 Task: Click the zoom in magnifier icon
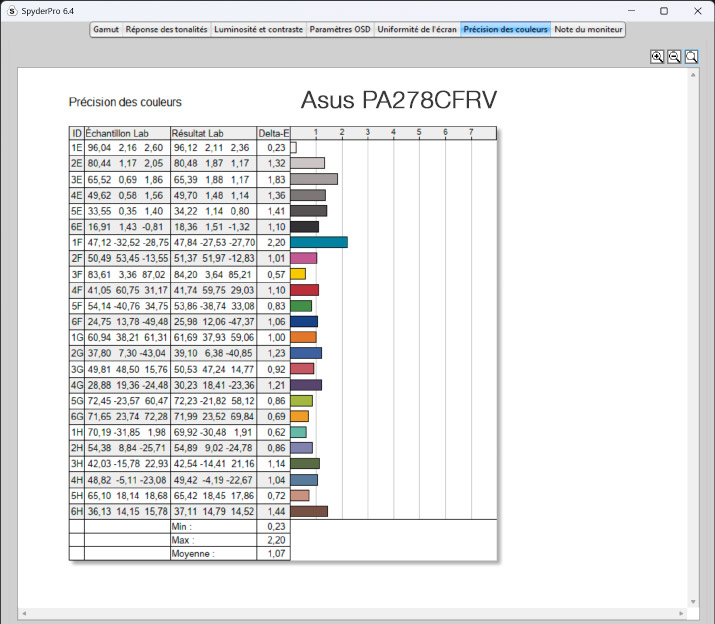pyautogui.click(x=657, y=57)
